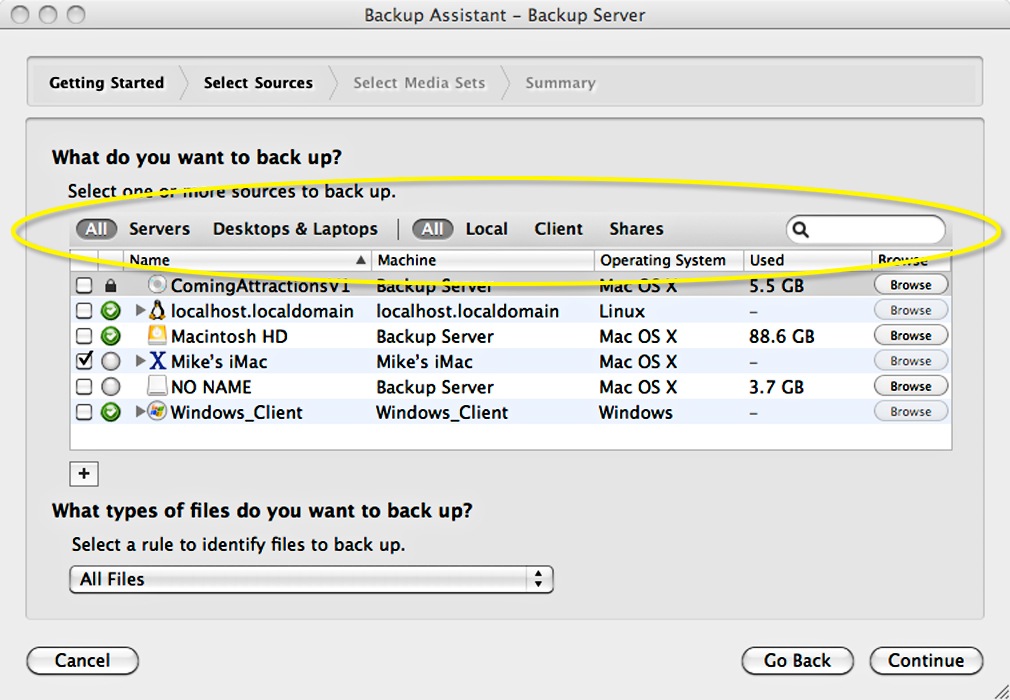Expand the Windows_Client disclosure triangle
The image size is (1010, 700).
click(140, 411)
